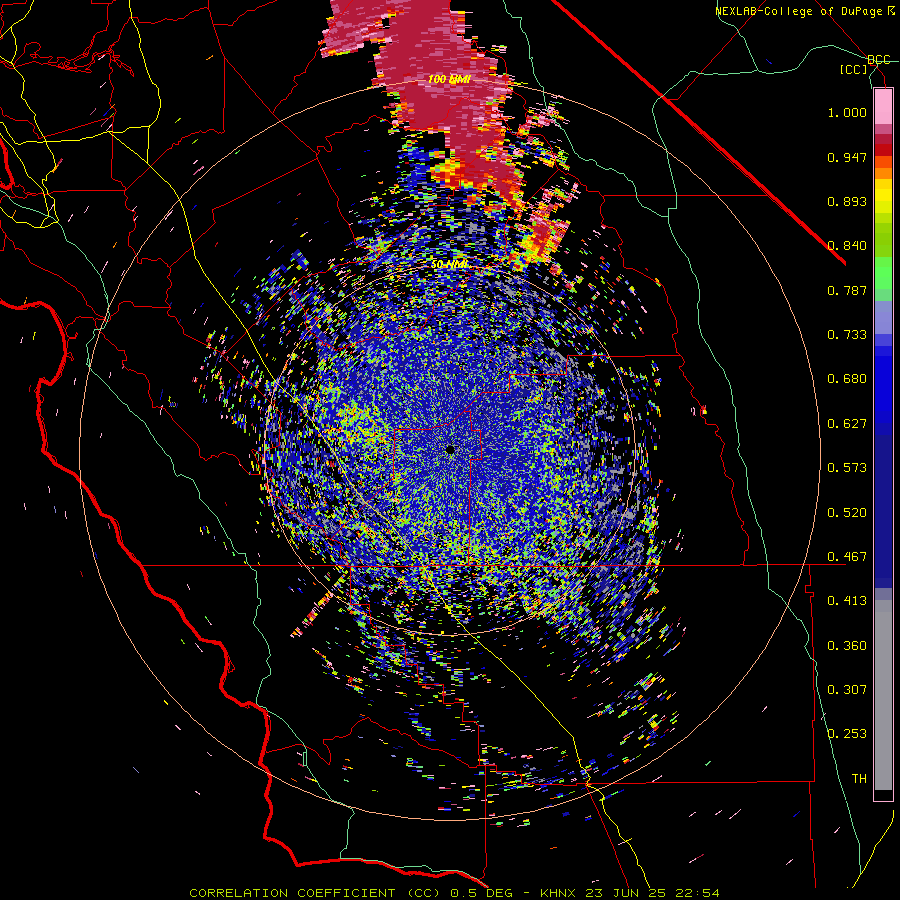Click the 0.413 color scale value
The height and width of the screenshot is (900, 900).
click(x=847, y=601)
